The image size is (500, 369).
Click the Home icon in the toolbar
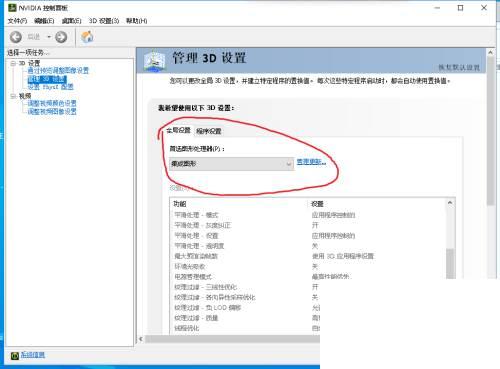(x=87, y=37)
